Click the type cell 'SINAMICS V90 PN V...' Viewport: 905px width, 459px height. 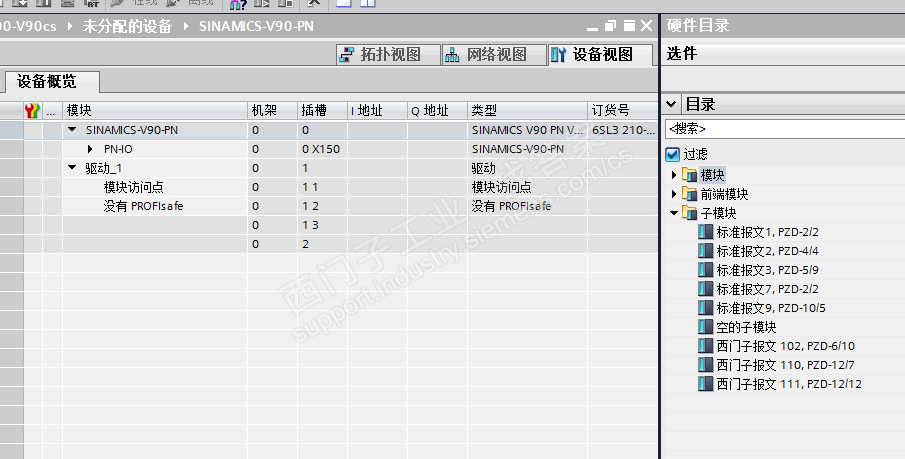point(527,130)
